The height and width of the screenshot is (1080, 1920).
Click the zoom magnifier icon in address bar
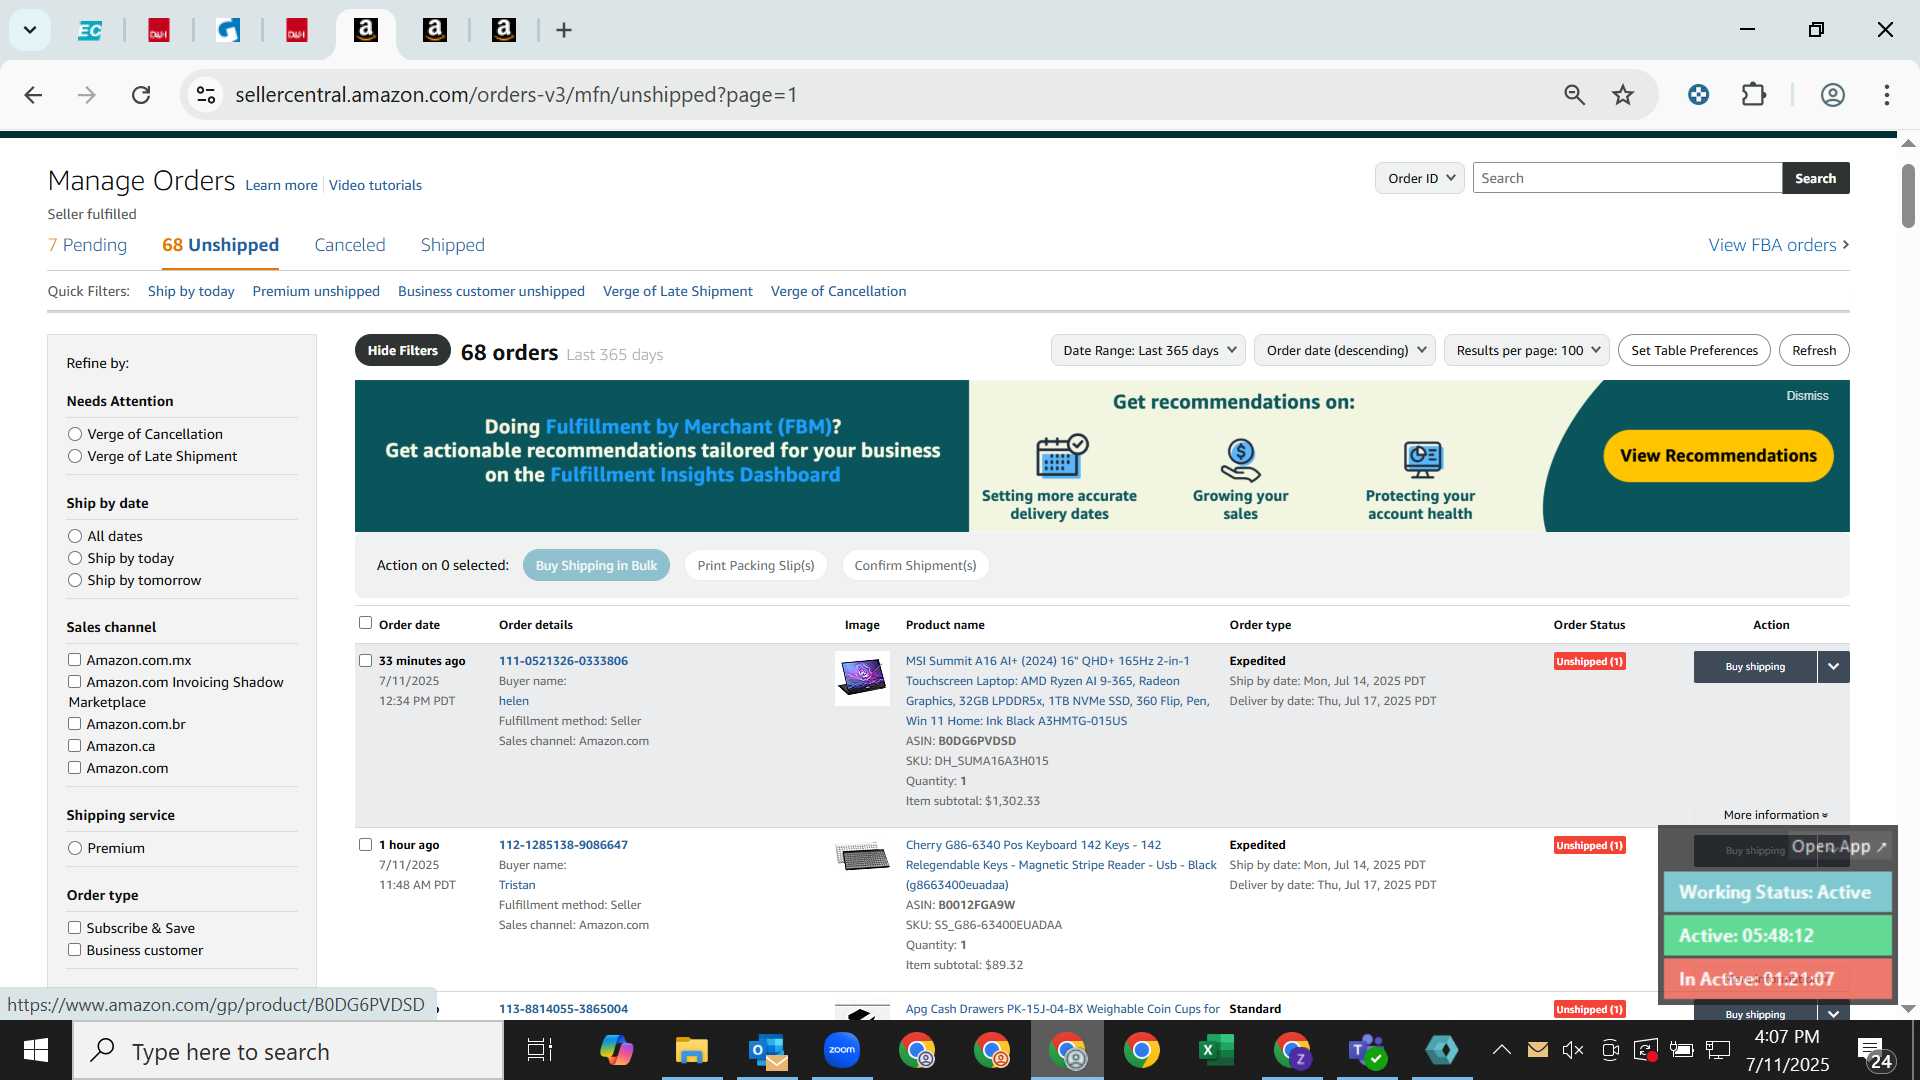pyautogui.click(x=1574, y=95)
